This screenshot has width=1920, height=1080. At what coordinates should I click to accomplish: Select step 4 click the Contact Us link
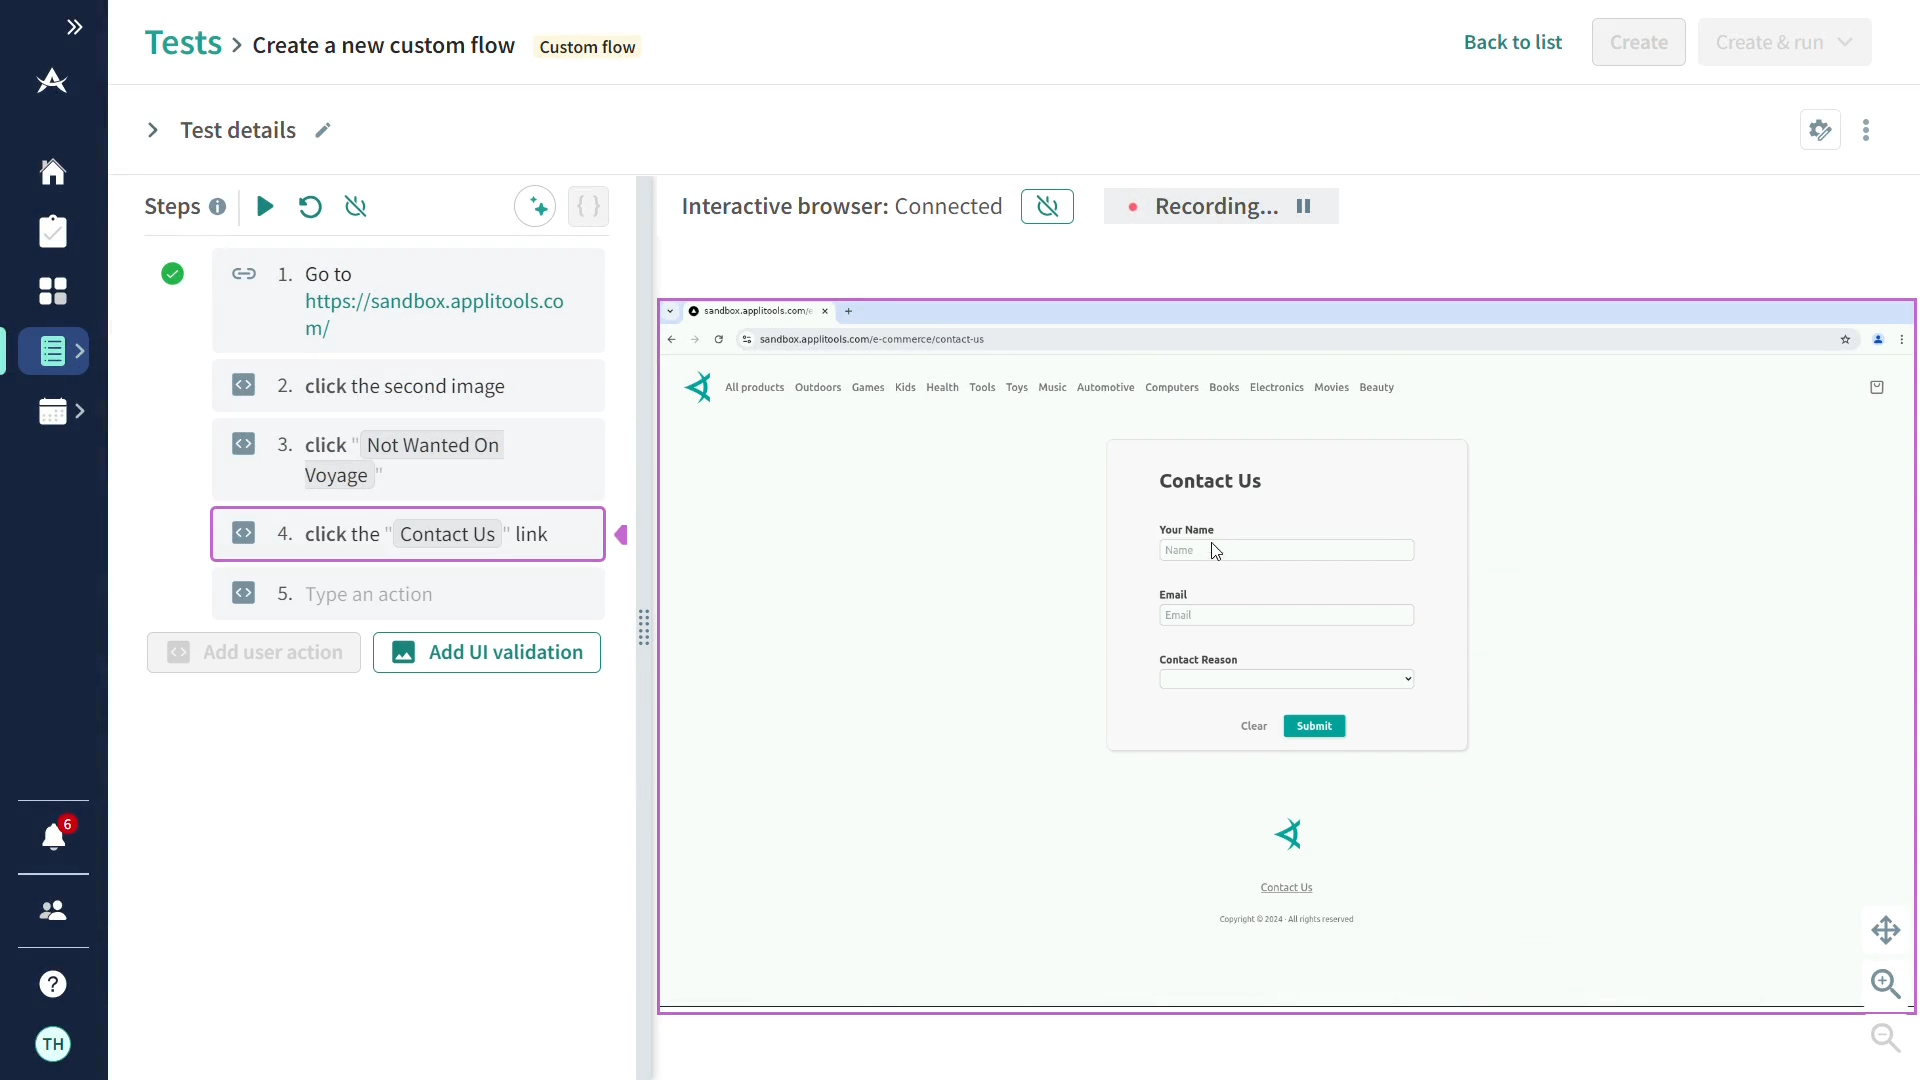pos(408,534)
